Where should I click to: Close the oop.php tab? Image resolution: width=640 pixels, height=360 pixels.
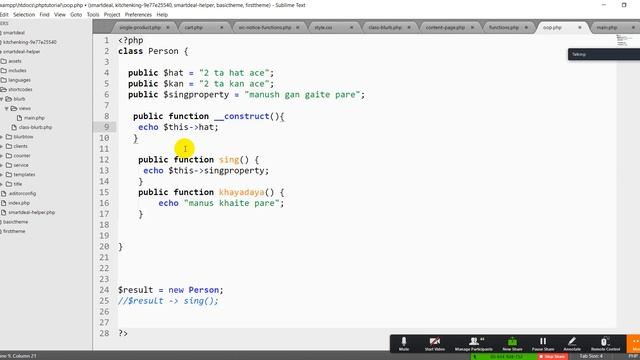tap(580, 27)
